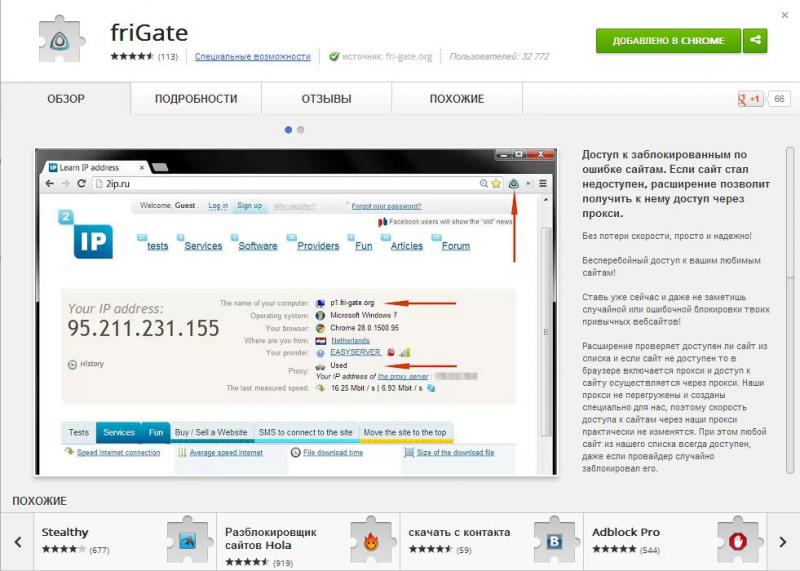Click the 'Articles' navigation link on 2ip
800x571 pixels.
pos(407,246)
